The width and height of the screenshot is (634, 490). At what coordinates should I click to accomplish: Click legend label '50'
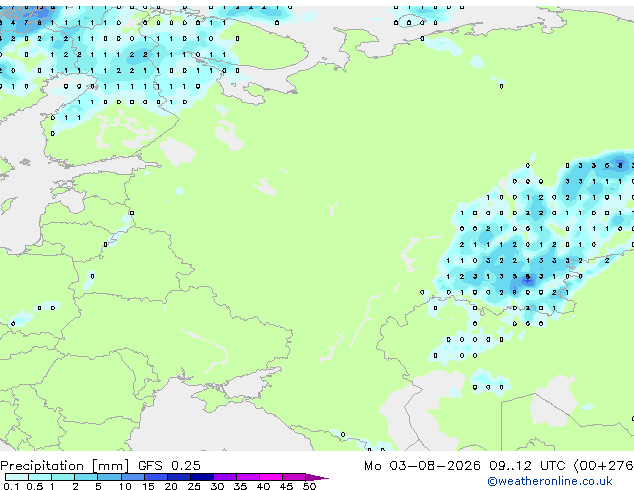point(309,486)
